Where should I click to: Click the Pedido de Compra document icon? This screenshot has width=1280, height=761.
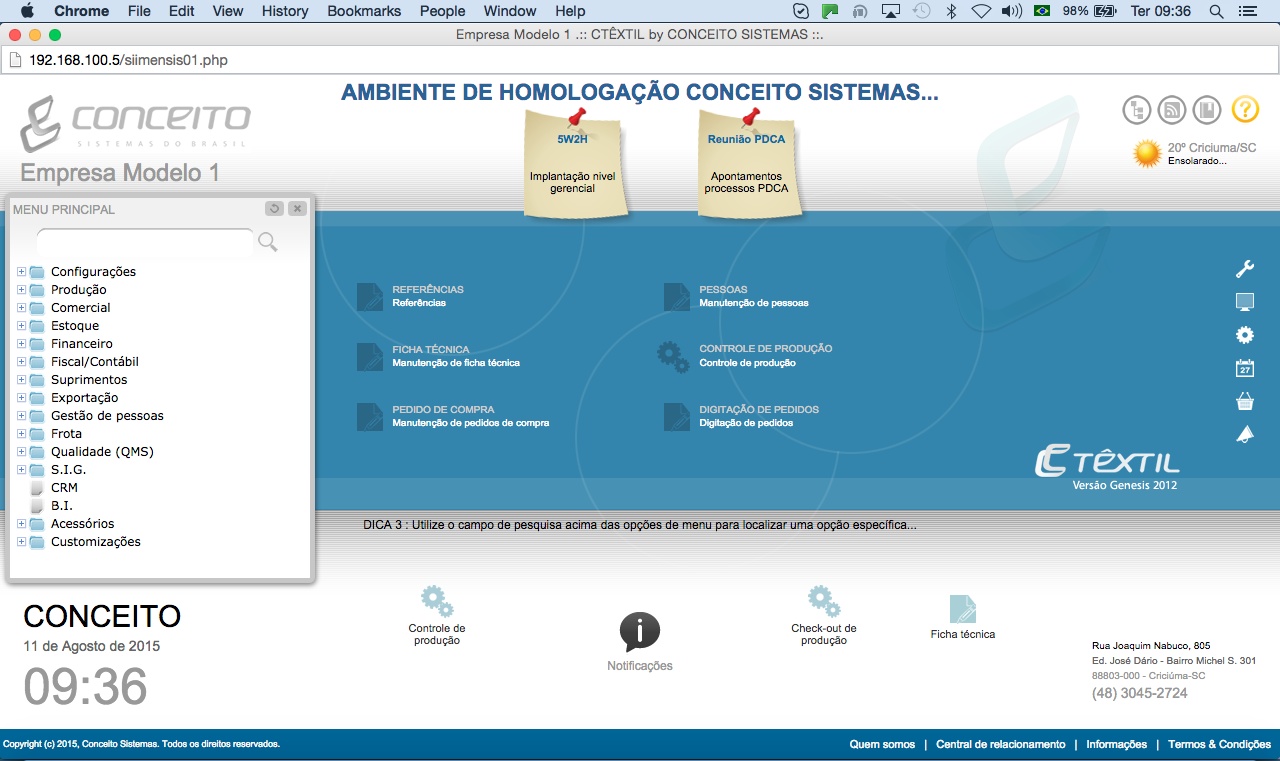coord(370,417)
